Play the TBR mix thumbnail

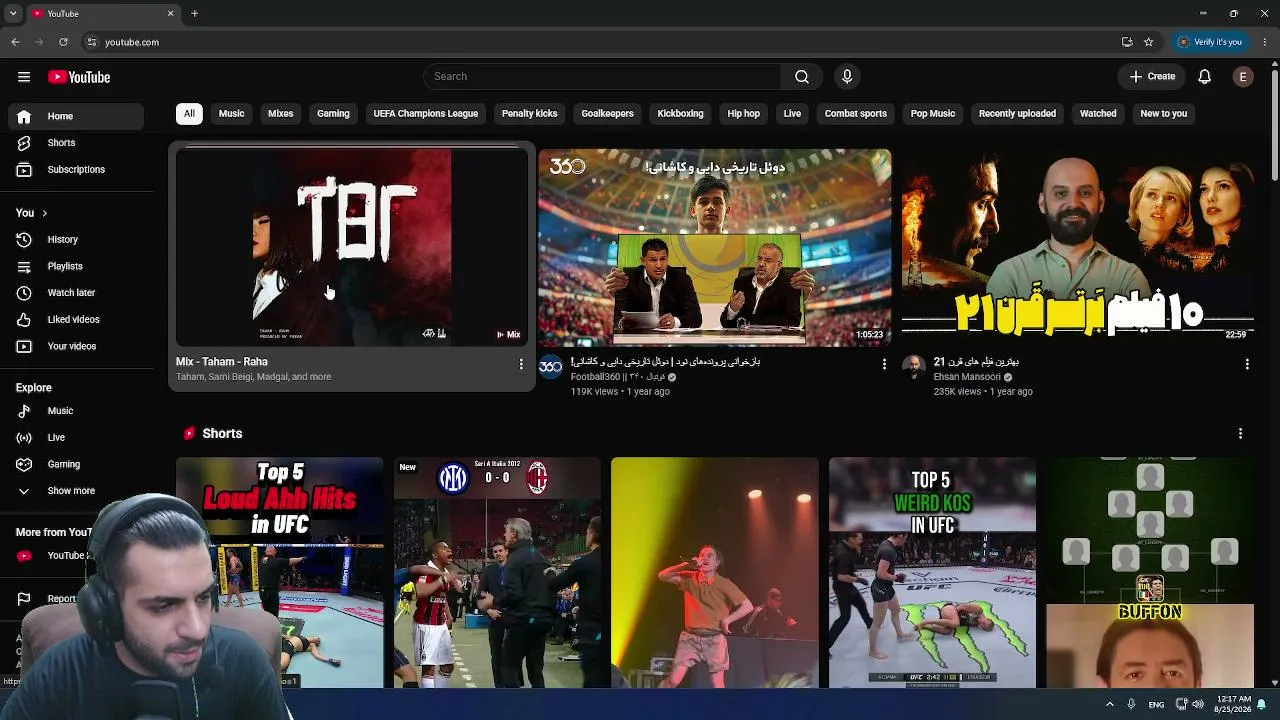[x=352, y=248]
